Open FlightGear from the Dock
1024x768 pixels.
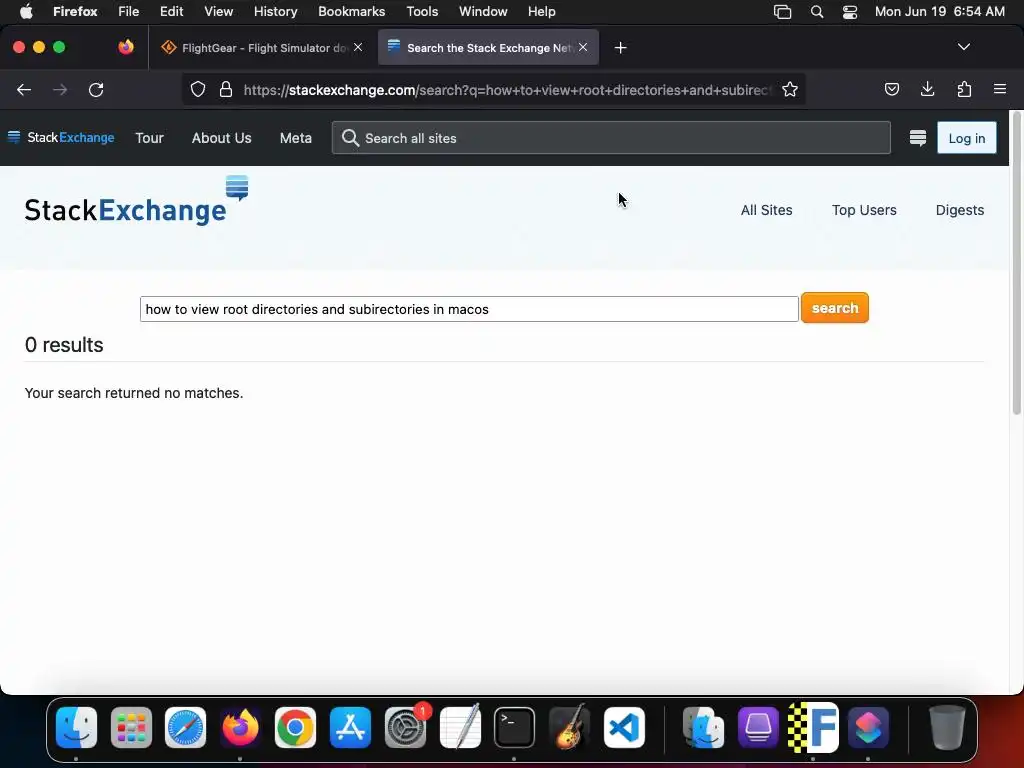coord(813,727)
